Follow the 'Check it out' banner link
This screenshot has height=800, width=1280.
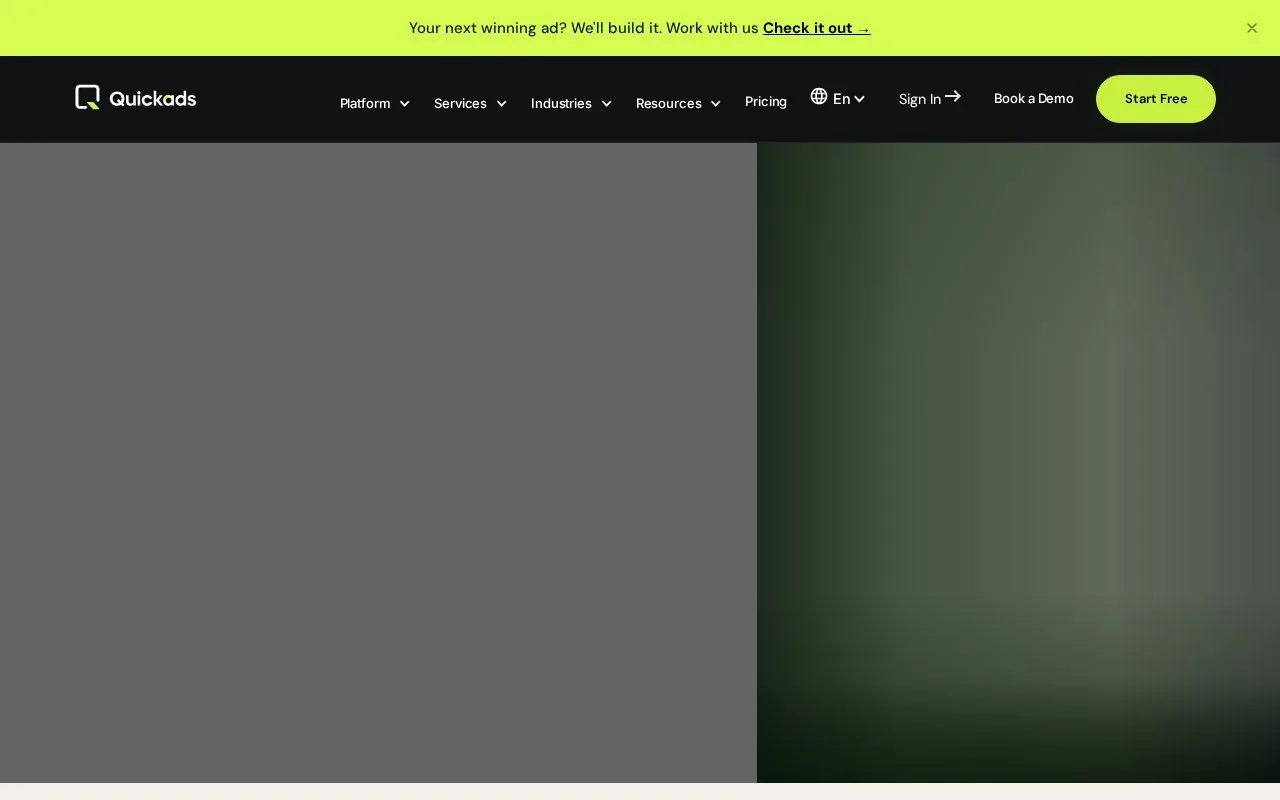[x=817, y=28]
